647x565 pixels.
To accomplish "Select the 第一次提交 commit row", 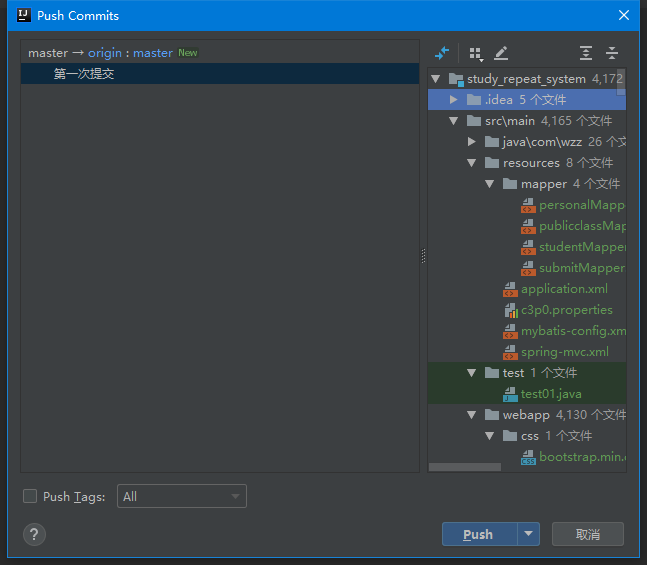I will point(220,73).
